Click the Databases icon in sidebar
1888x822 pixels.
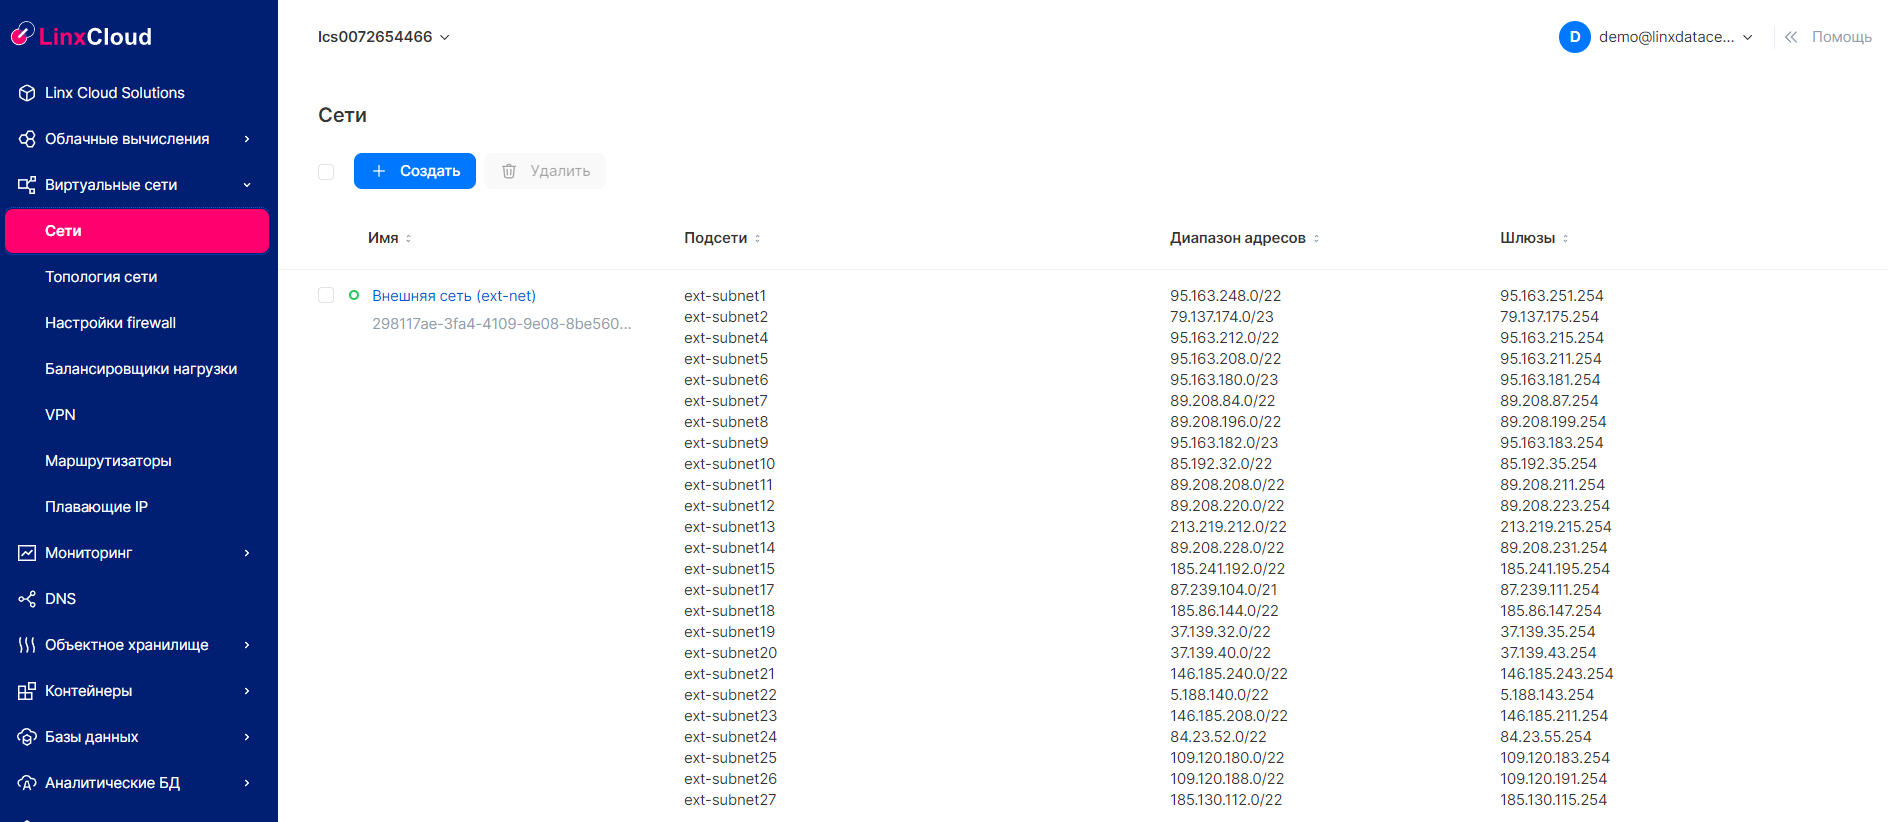[x=27, y=737]
